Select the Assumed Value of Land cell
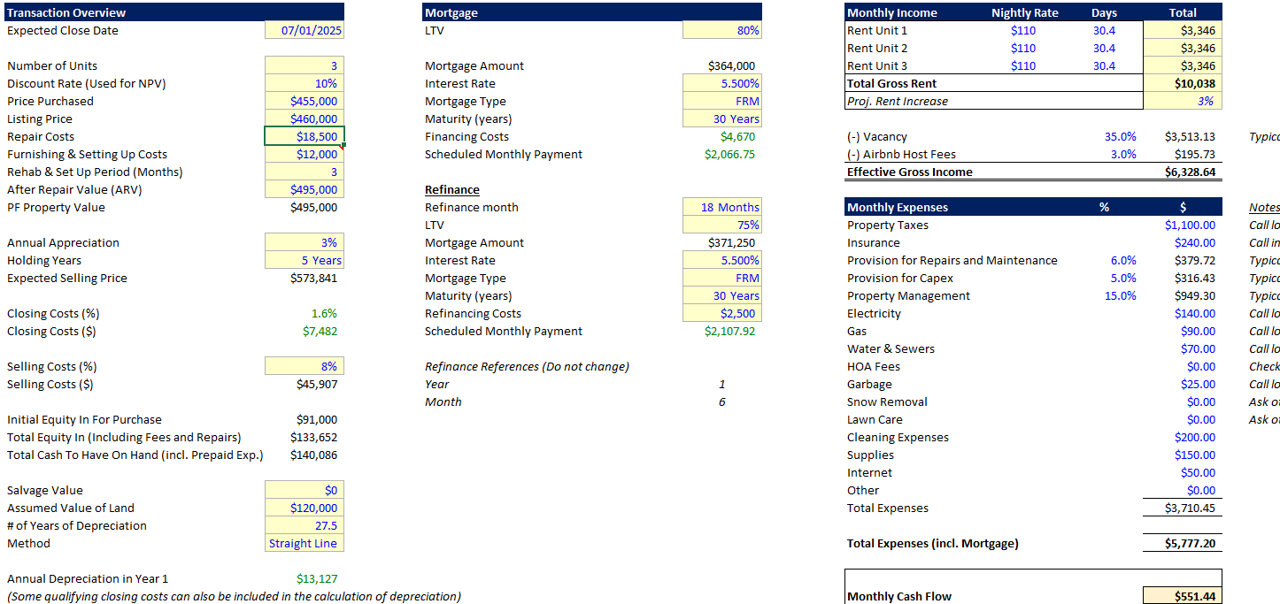Image resolution: width=1280 pixels, height=604 pixels. coord(304,508)
